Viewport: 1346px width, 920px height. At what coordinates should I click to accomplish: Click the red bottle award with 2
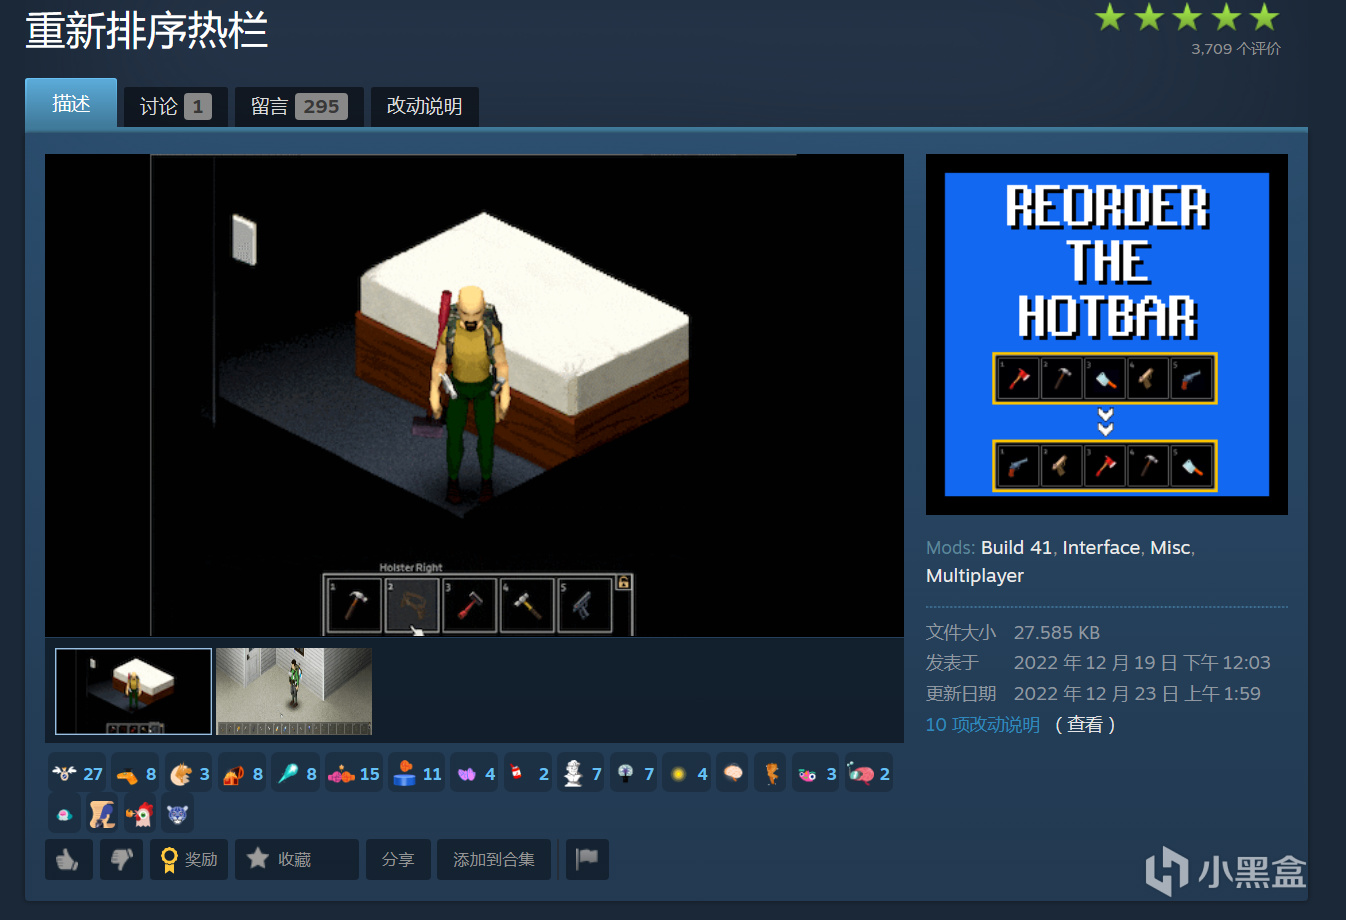click(528, 773)
